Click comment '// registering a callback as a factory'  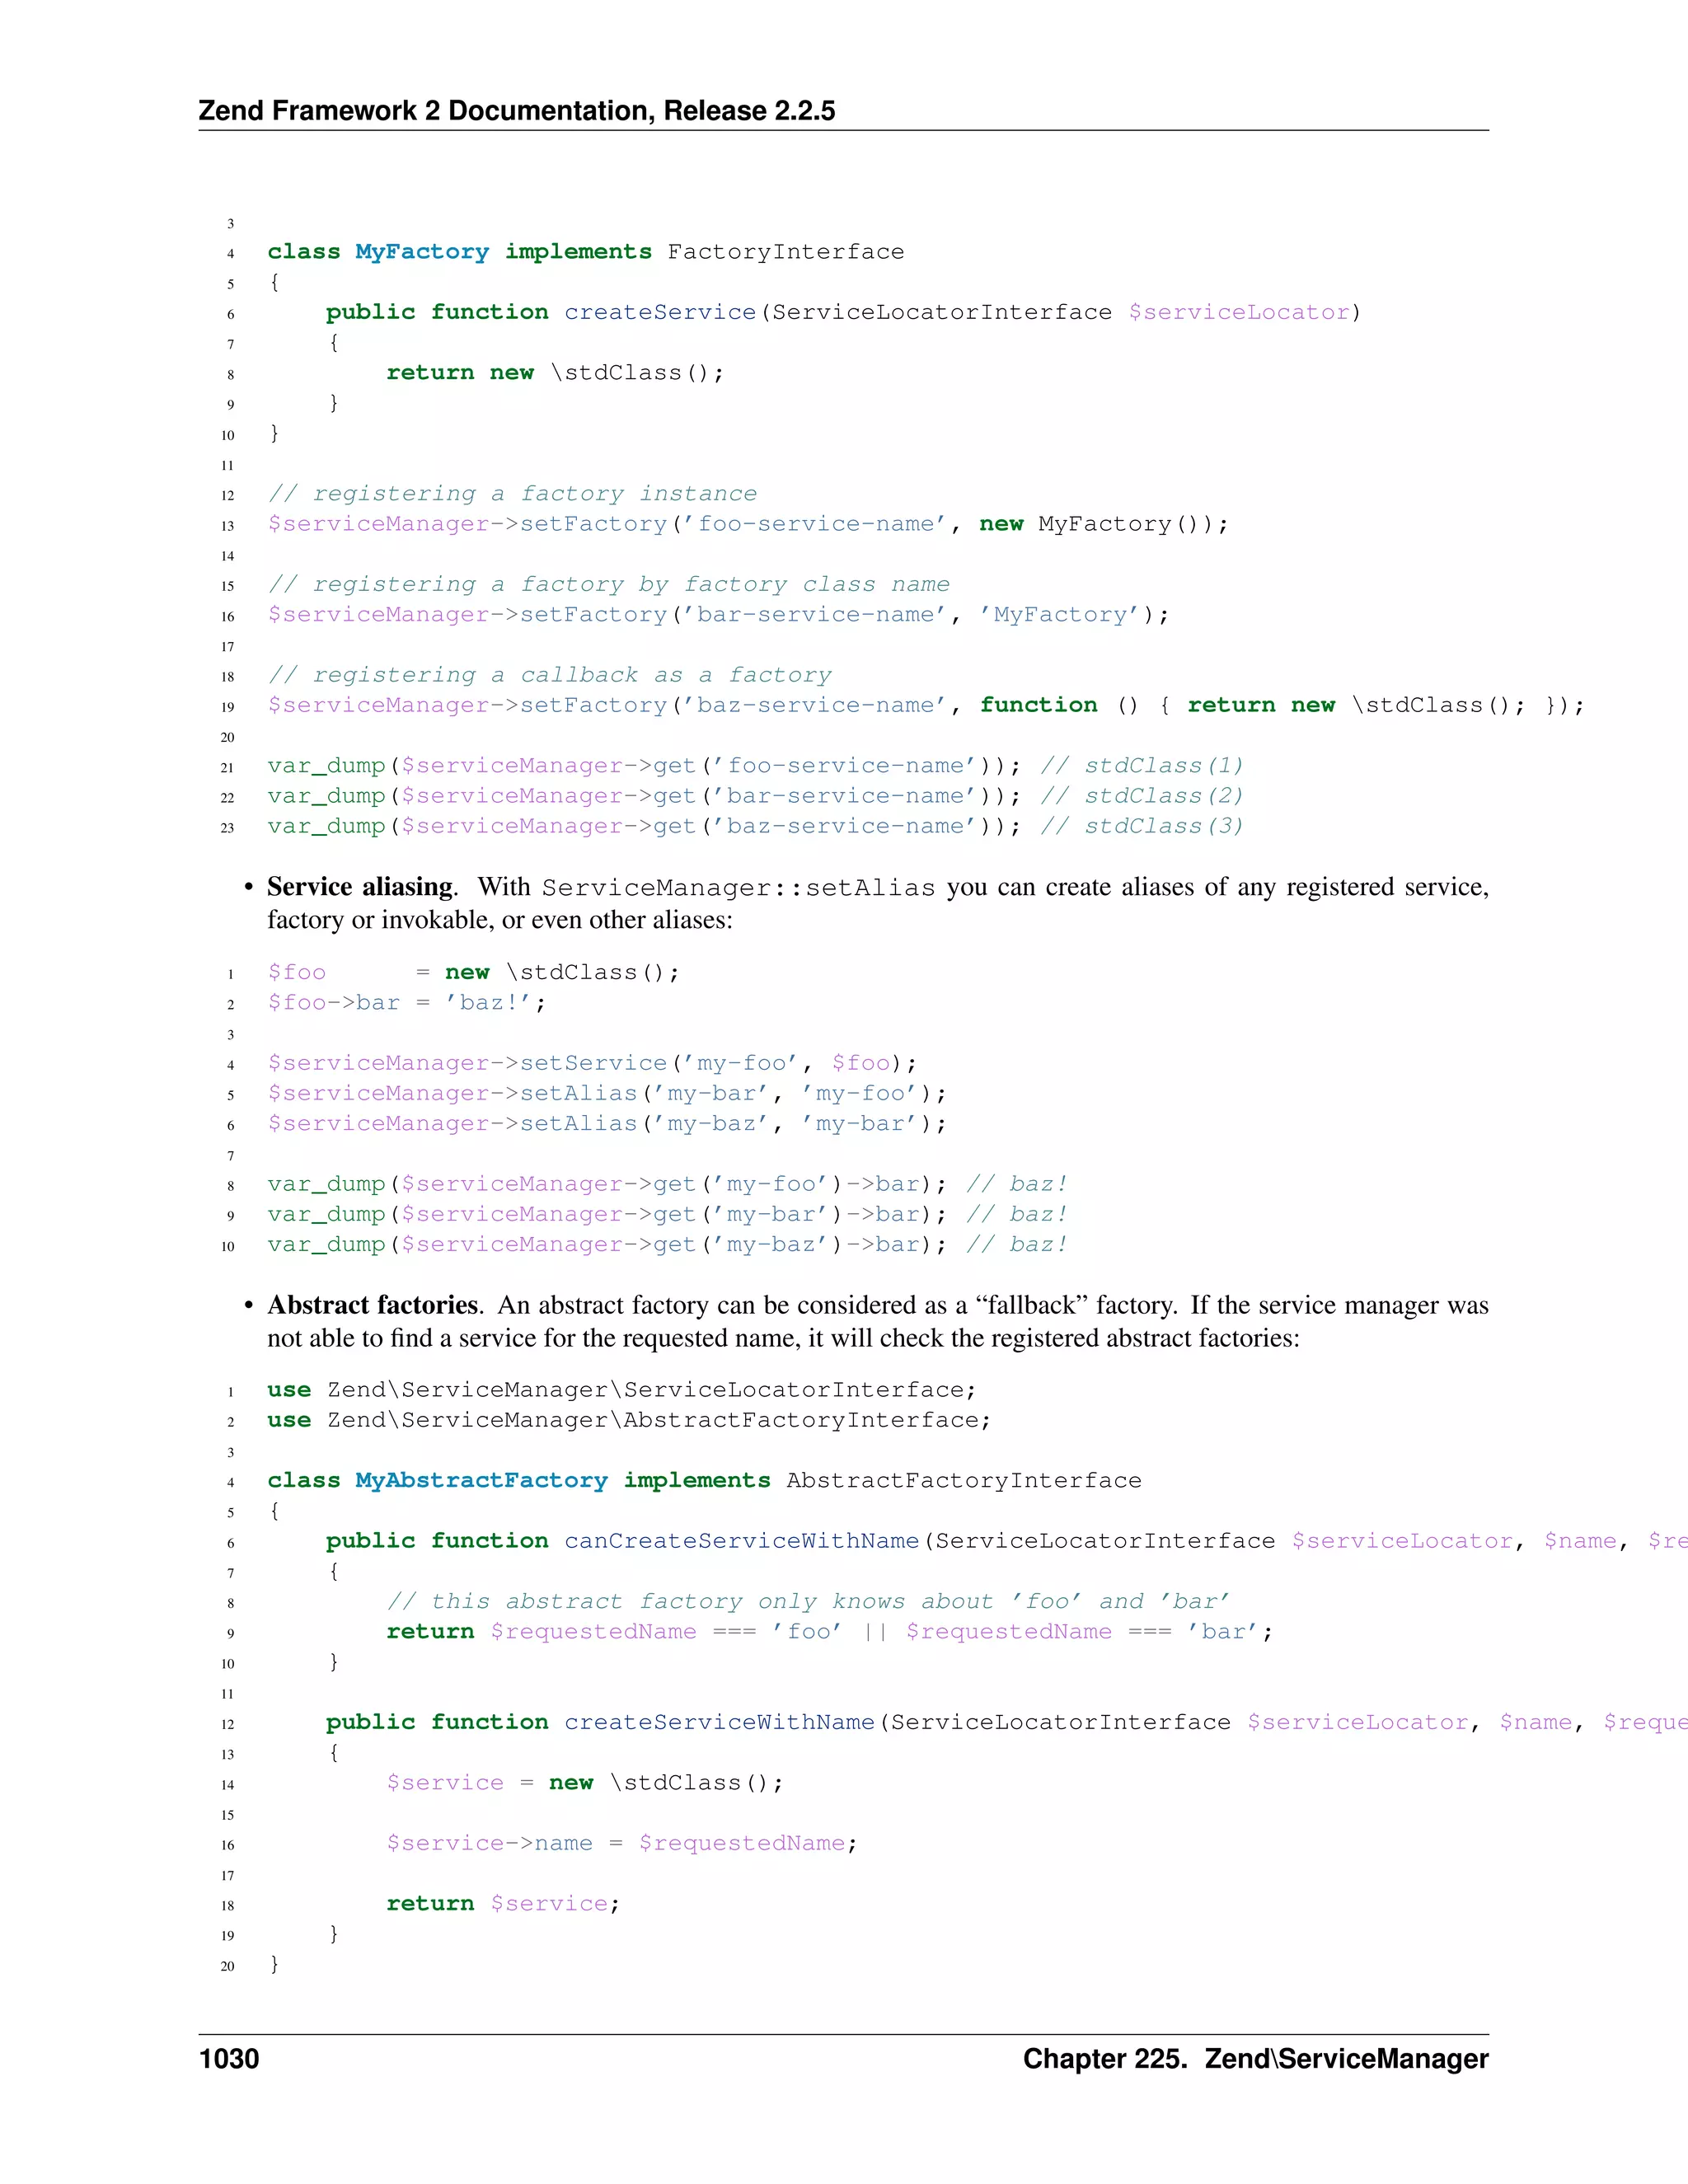click(549, 675)
